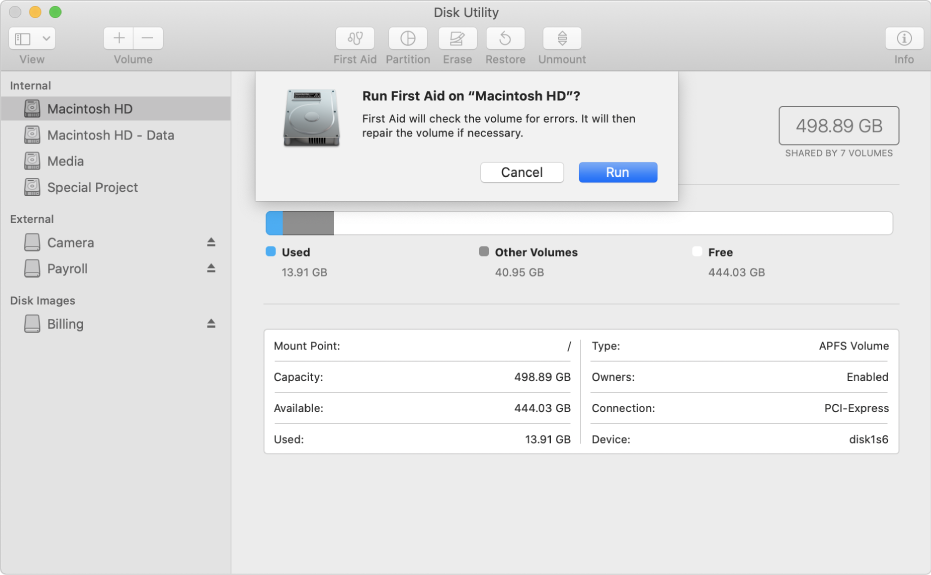931x575 pixels.
Task: Click the Macintosh HD - Data drive icon
Action: (32, 135)
